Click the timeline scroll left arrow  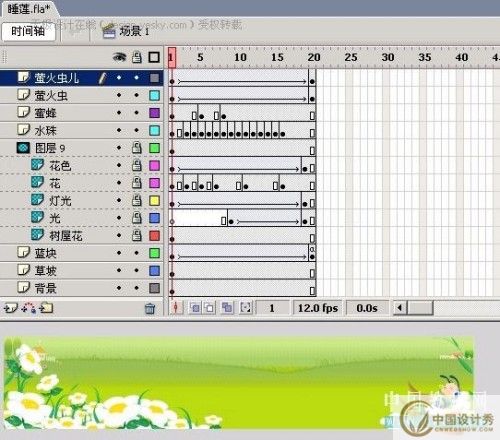400,308
